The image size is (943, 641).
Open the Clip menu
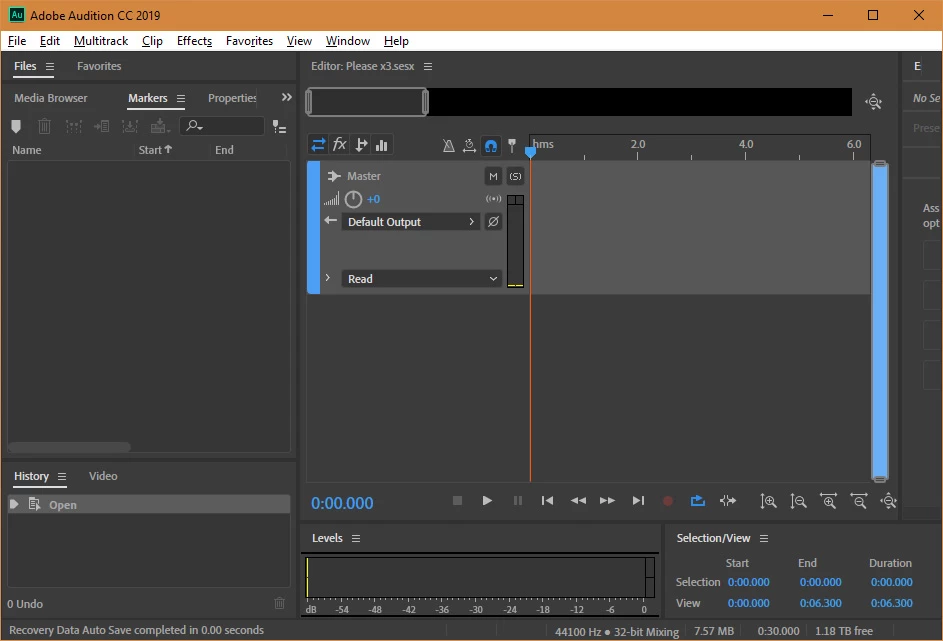[152, 41]
